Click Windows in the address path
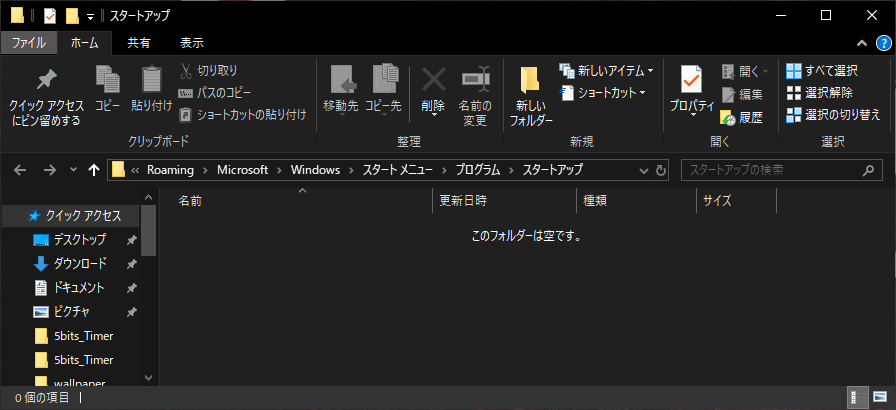 pyautogui.click(x=315, y=170)
